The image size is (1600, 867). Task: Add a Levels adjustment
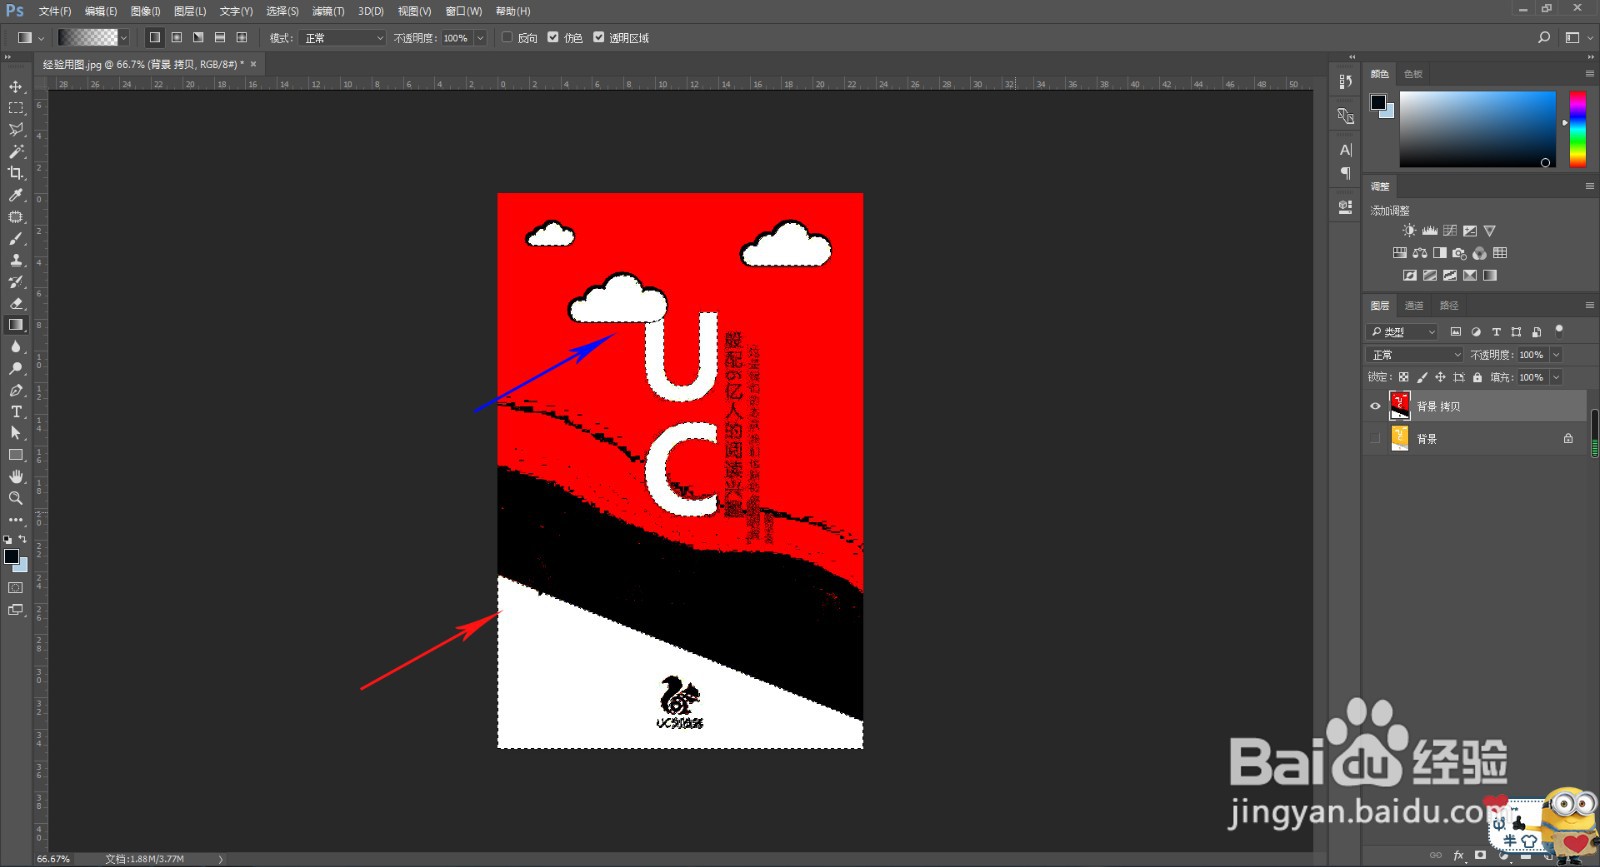1430,231
